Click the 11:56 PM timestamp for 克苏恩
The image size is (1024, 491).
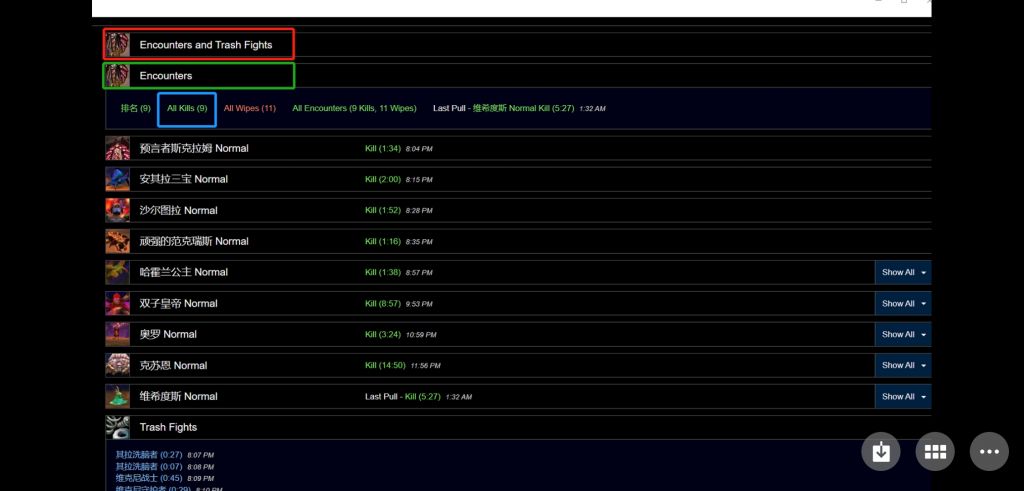click(426, 366)
